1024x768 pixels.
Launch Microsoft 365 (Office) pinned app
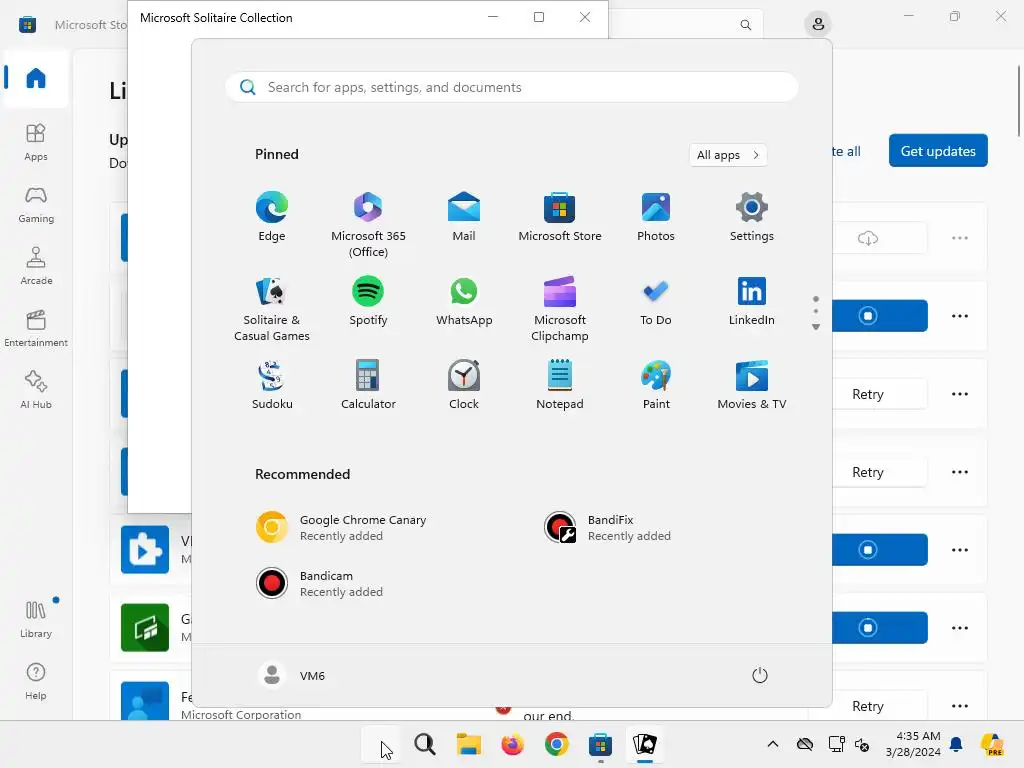pos(368,225)
